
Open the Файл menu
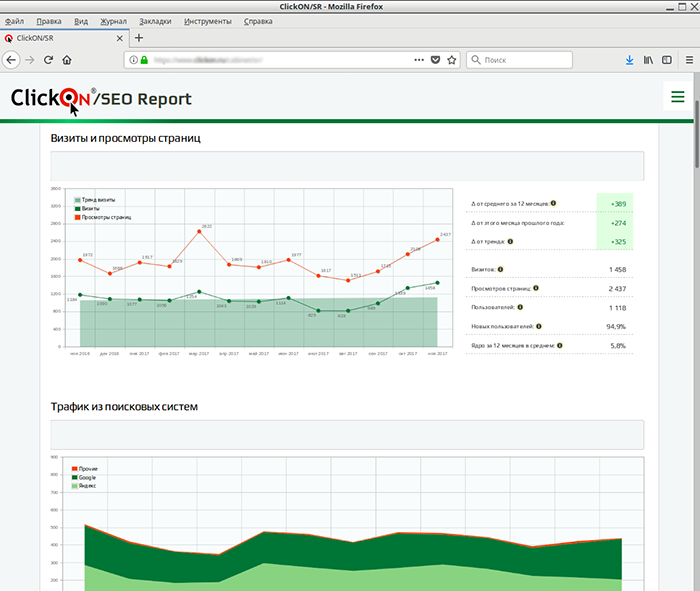[x=14, y=21]
